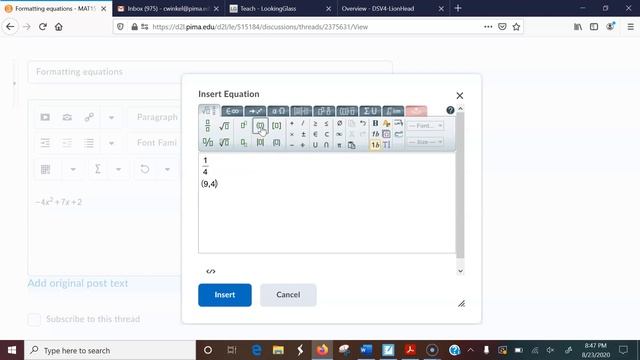Insert the pi symbol
The height and width of the screenshot is (360, 640).
(339, 145)
